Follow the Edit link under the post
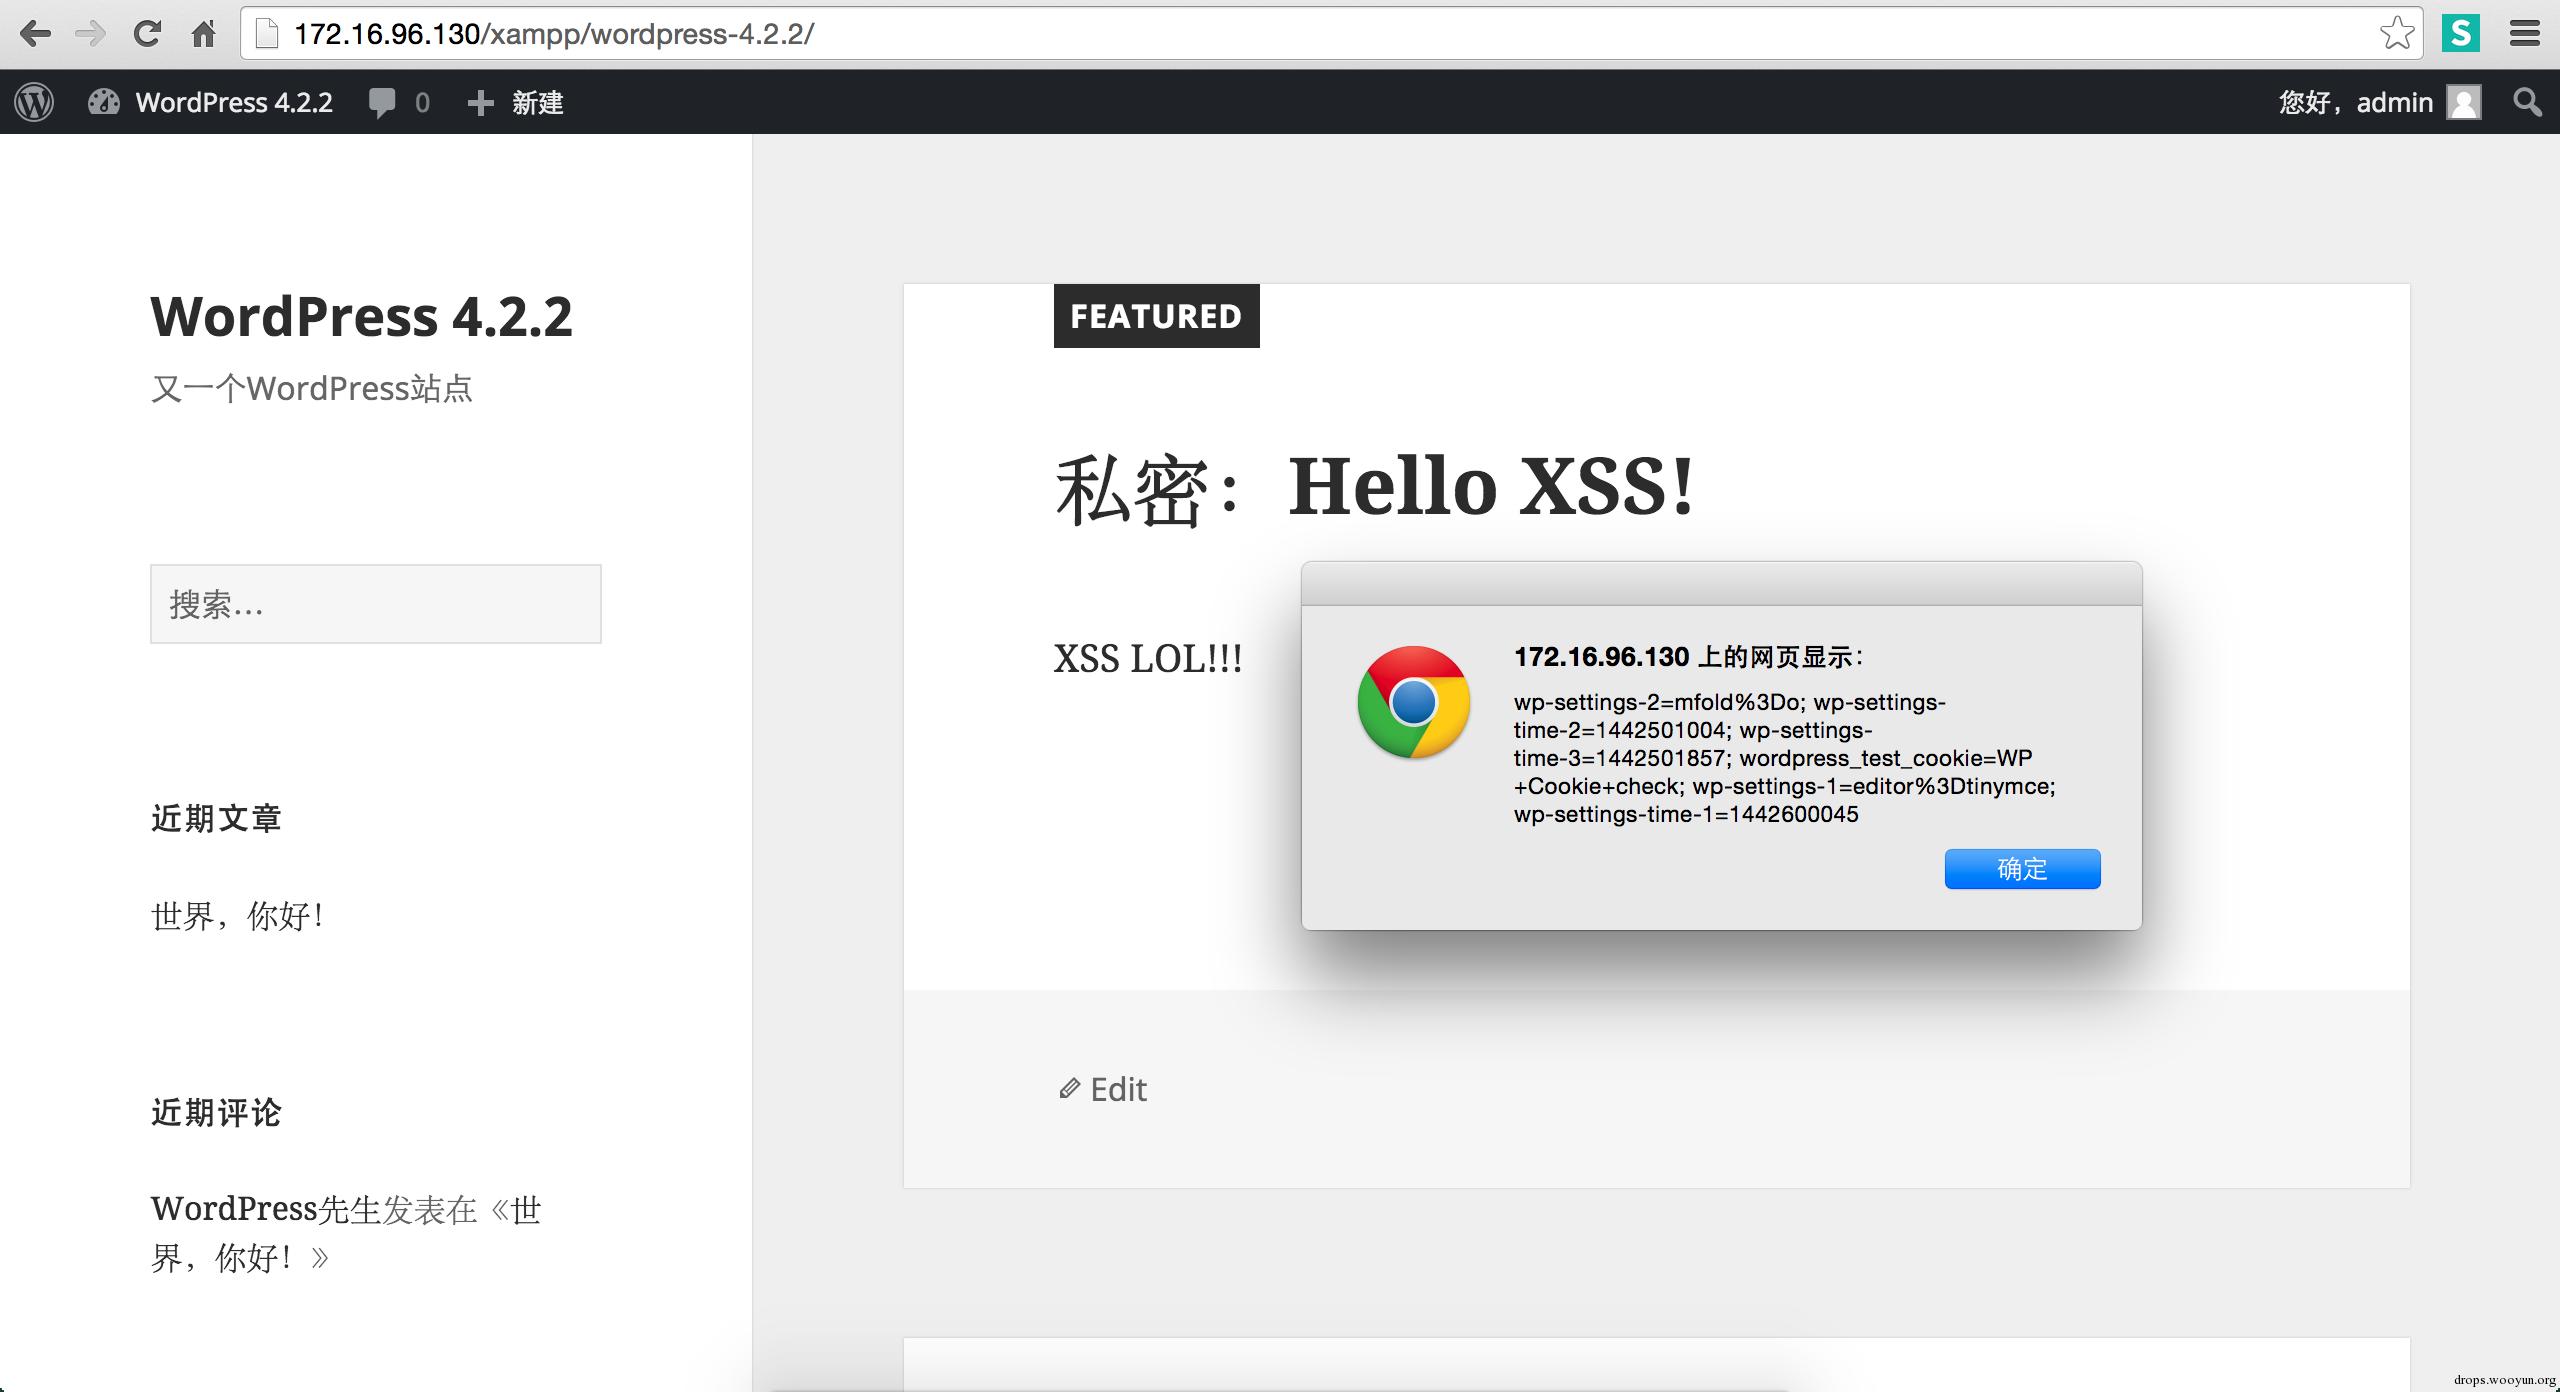 tap(1118, 1089)
